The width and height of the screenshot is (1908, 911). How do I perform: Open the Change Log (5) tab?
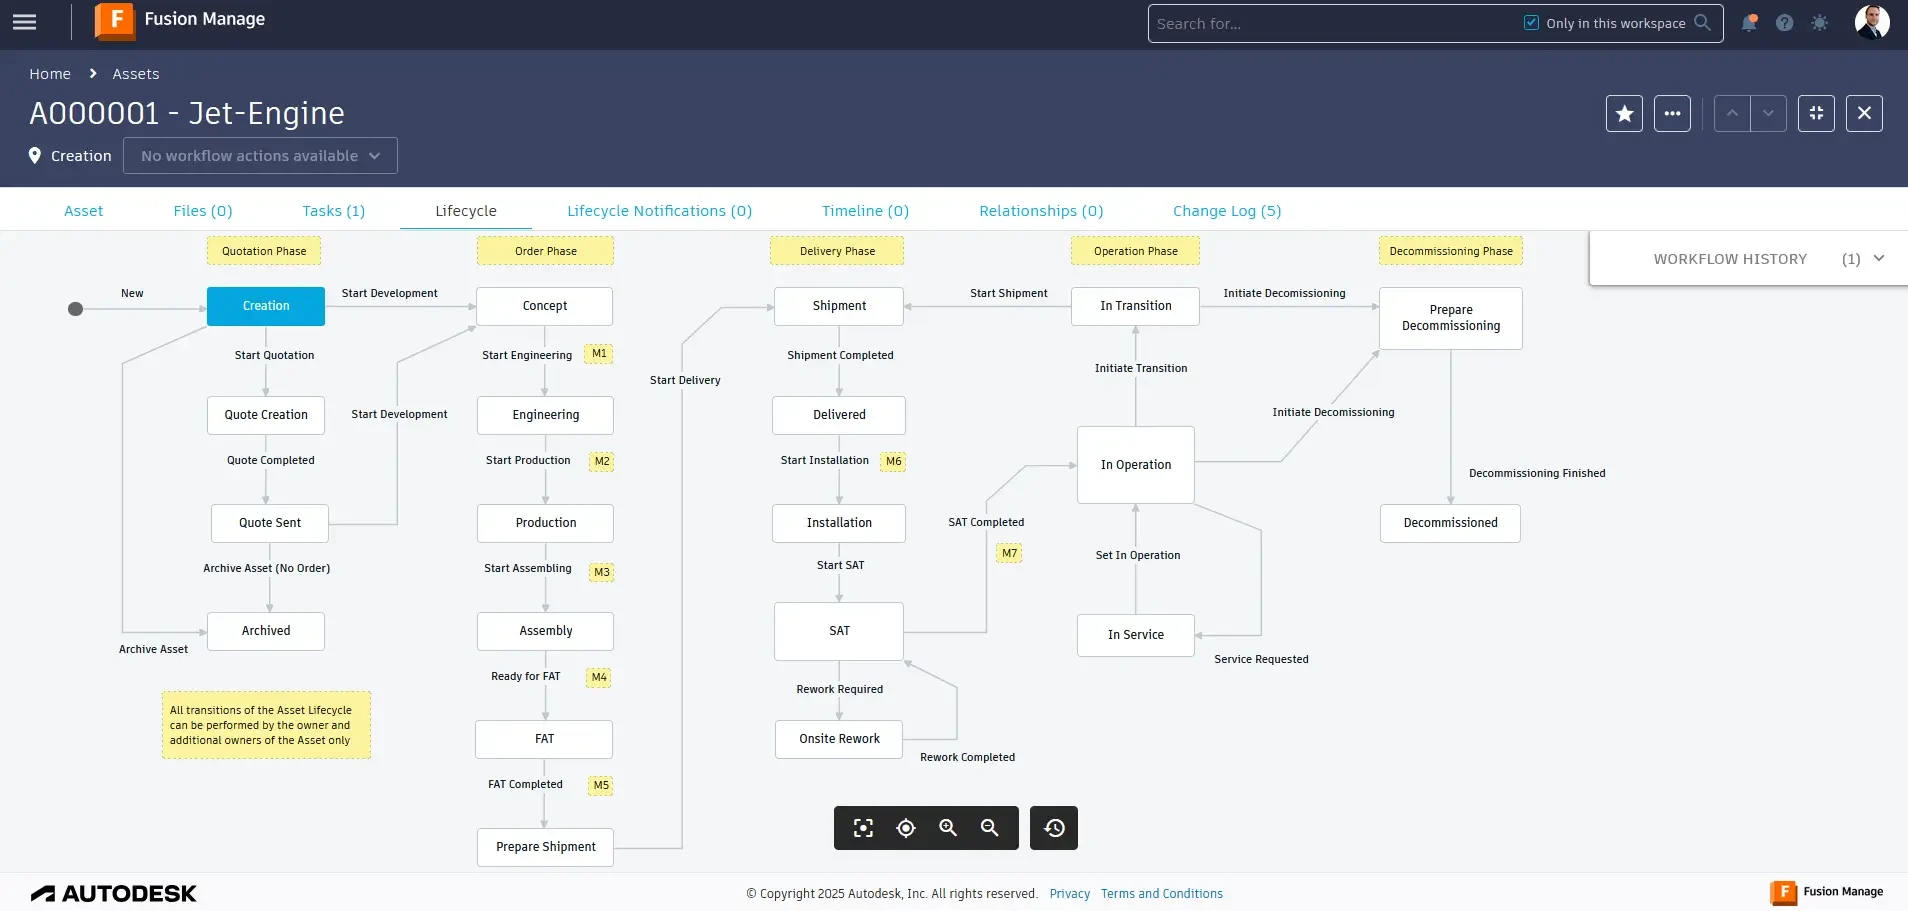tap(1227, 210)
